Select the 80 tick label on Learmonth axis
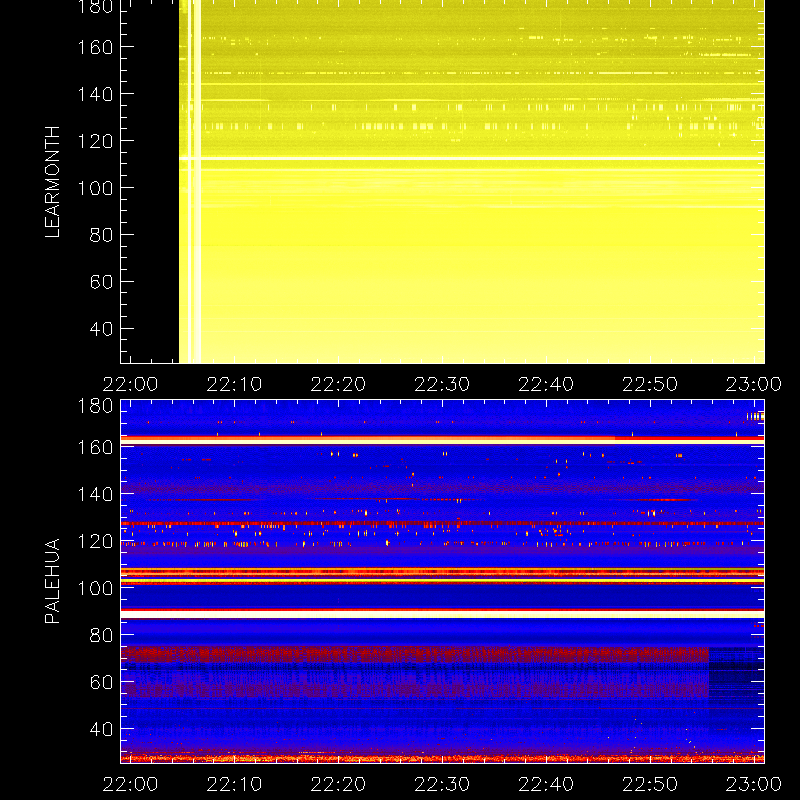 pyautogui.click(x=102, y=235)
